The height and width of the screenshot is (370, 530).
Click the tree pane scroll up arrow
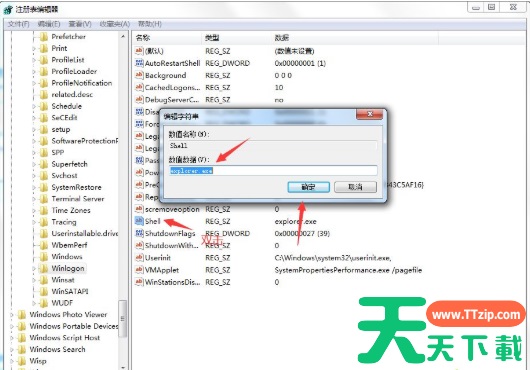123,36
